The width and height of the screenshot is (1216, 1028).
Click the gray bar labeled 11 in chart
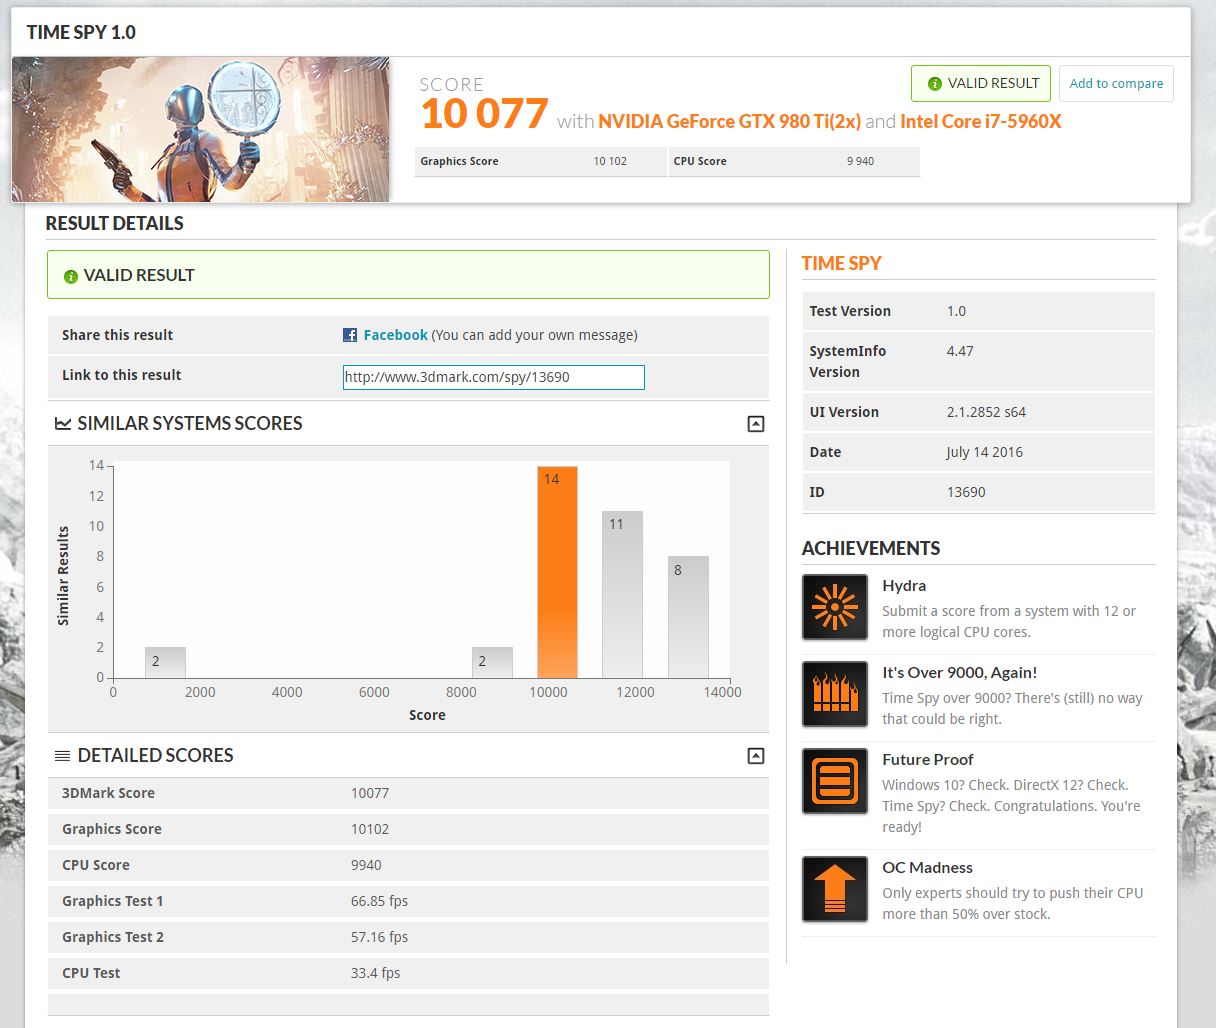tap(622, 595)
